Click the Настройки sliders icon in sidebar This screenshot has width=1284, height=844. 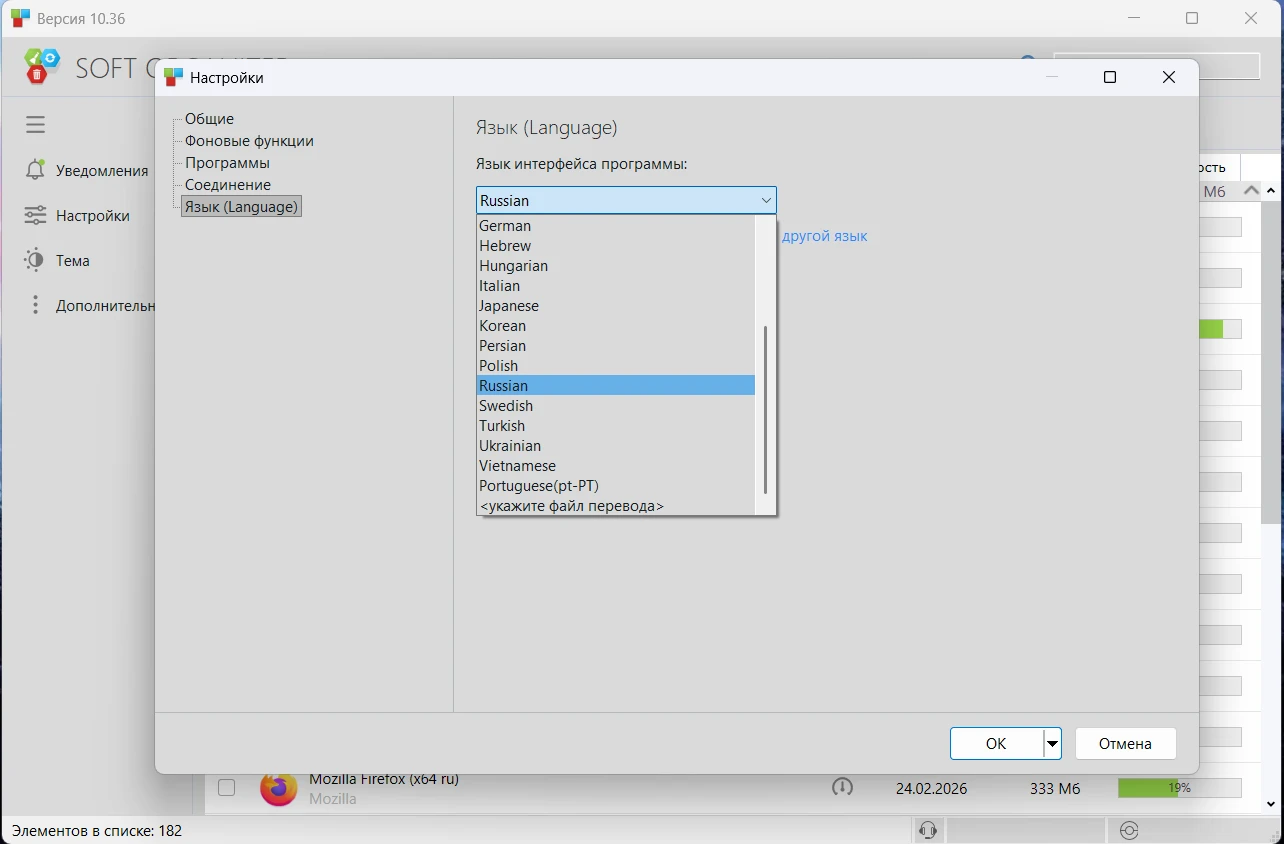(36, 215)
